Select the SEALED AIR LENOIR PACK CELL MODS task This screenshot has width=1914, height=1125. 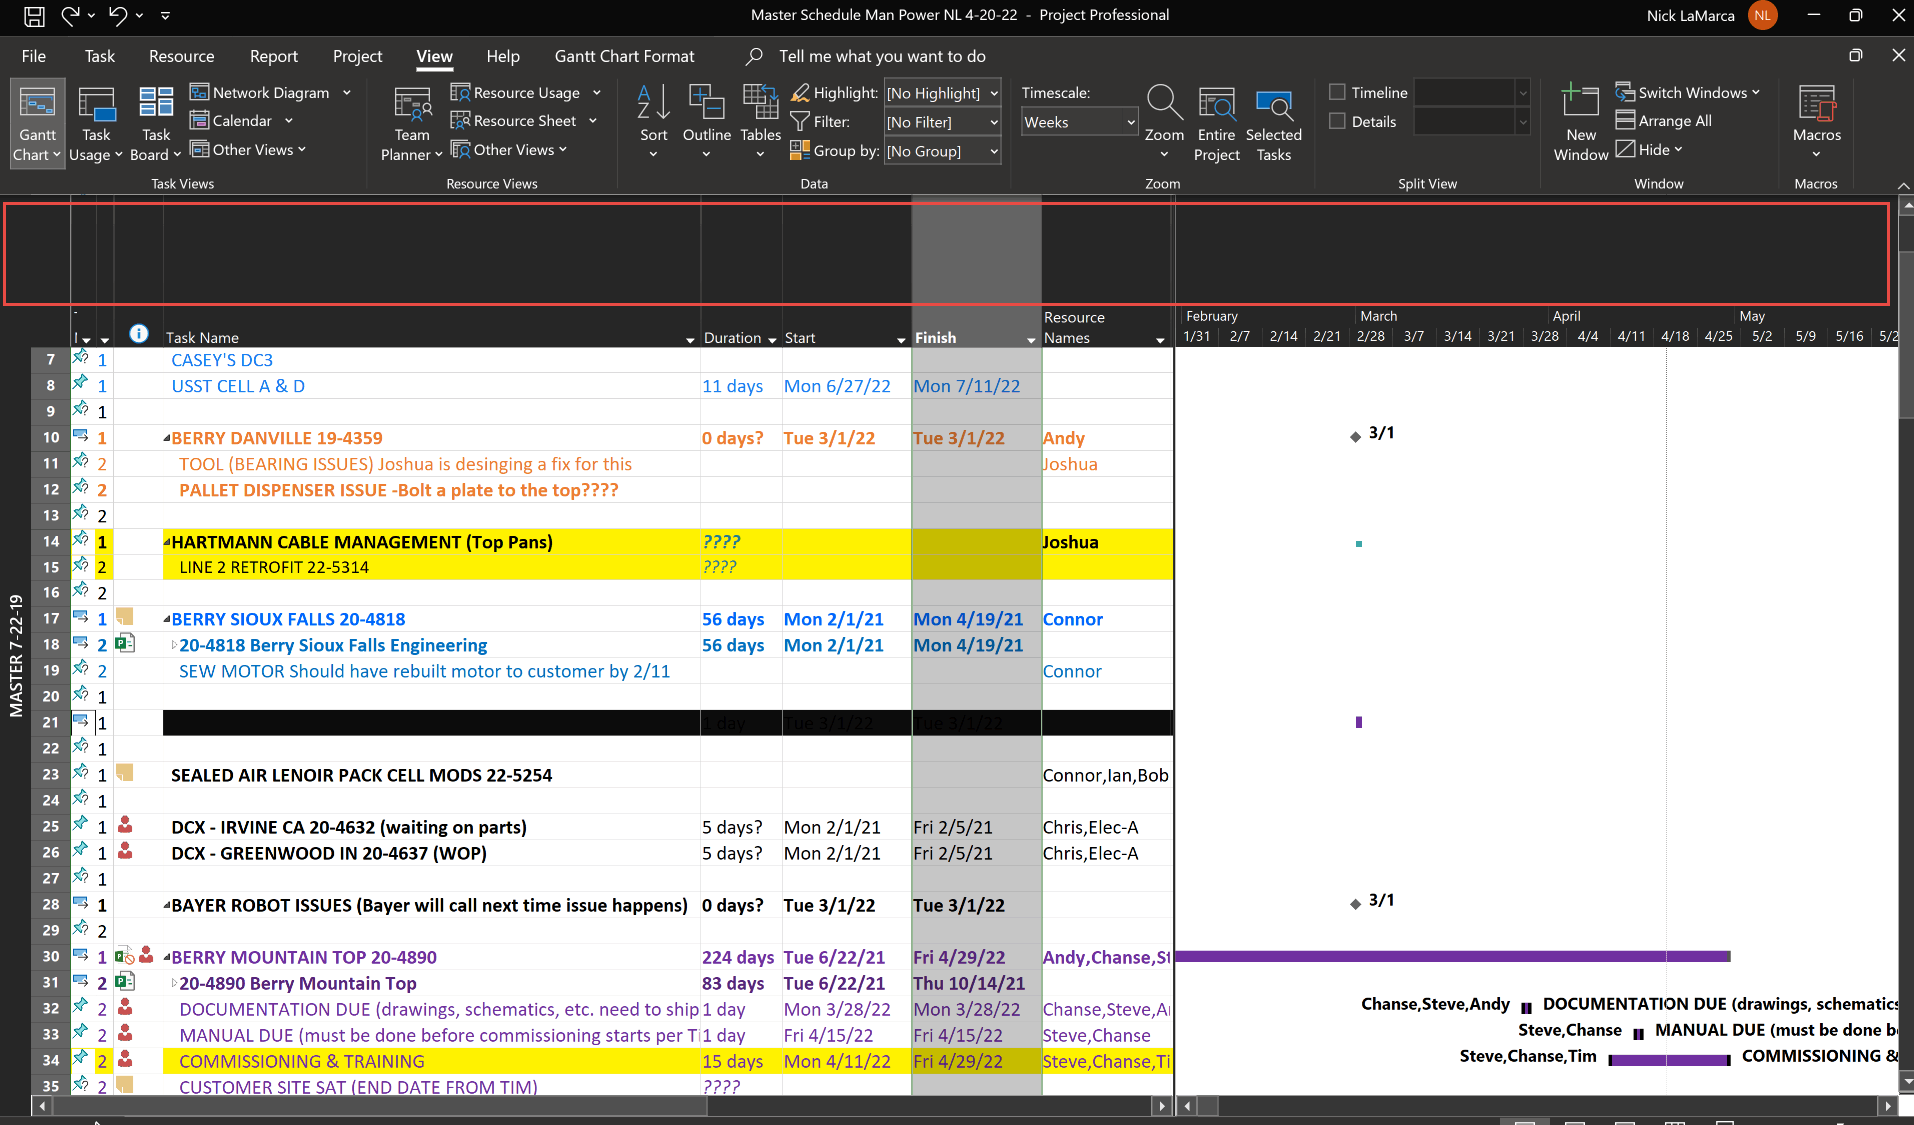tap(361, 775)
